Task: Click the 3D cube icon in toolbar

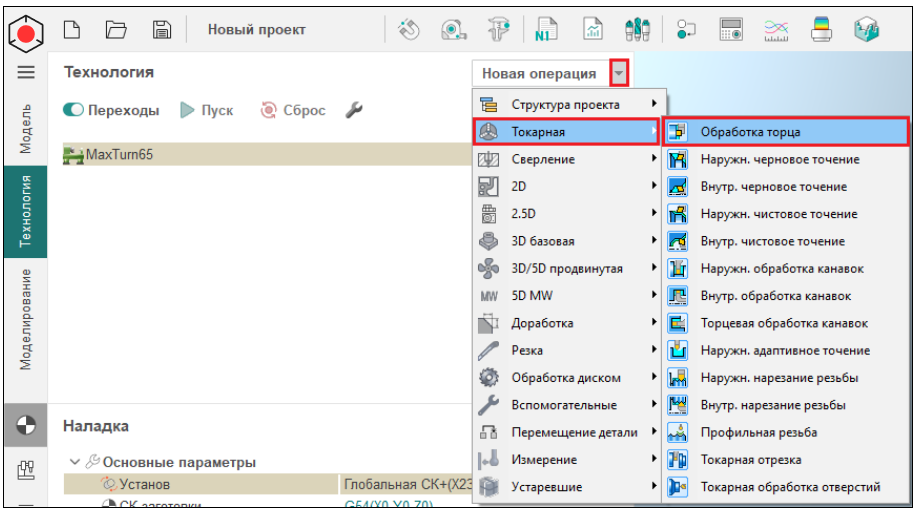Action: pos(865,30)
